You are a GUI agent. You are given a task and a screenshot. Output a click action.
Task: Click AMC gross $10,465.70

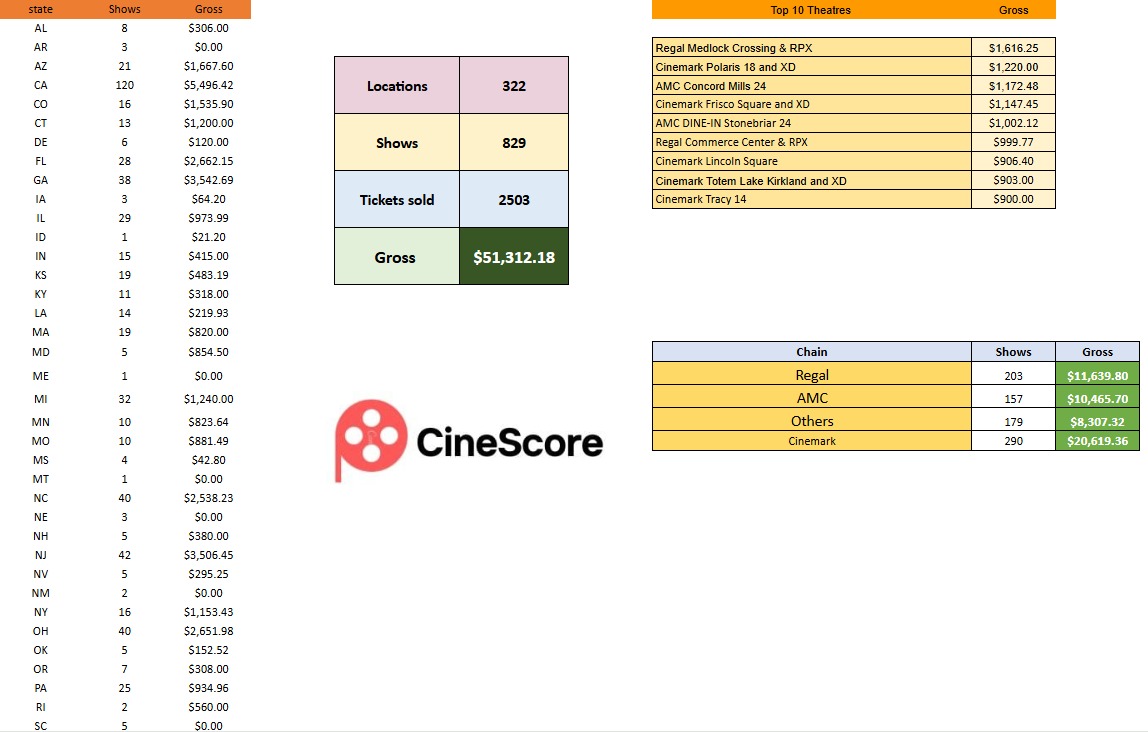1097,398
